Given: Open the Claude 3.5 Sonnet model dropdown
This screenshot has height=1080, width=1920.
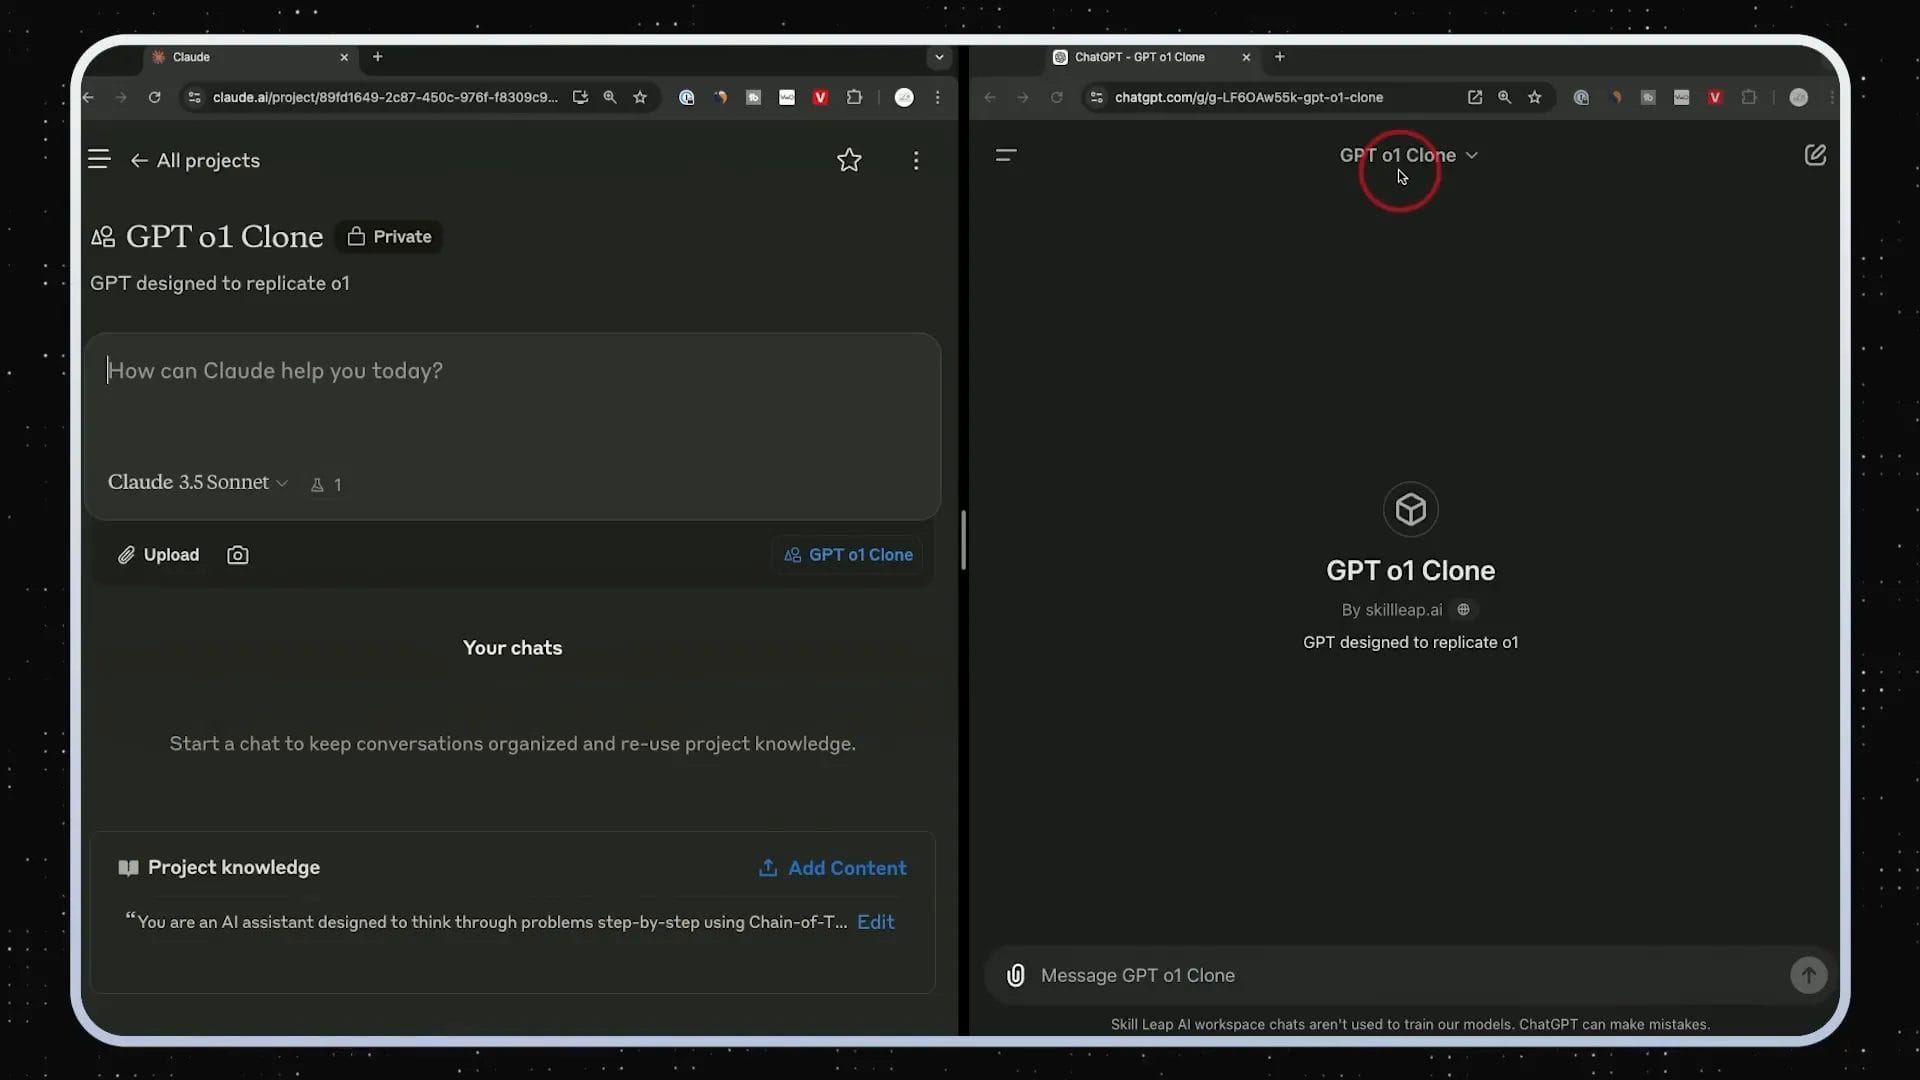Looking at the screenshot, I should tap(196, 483).
